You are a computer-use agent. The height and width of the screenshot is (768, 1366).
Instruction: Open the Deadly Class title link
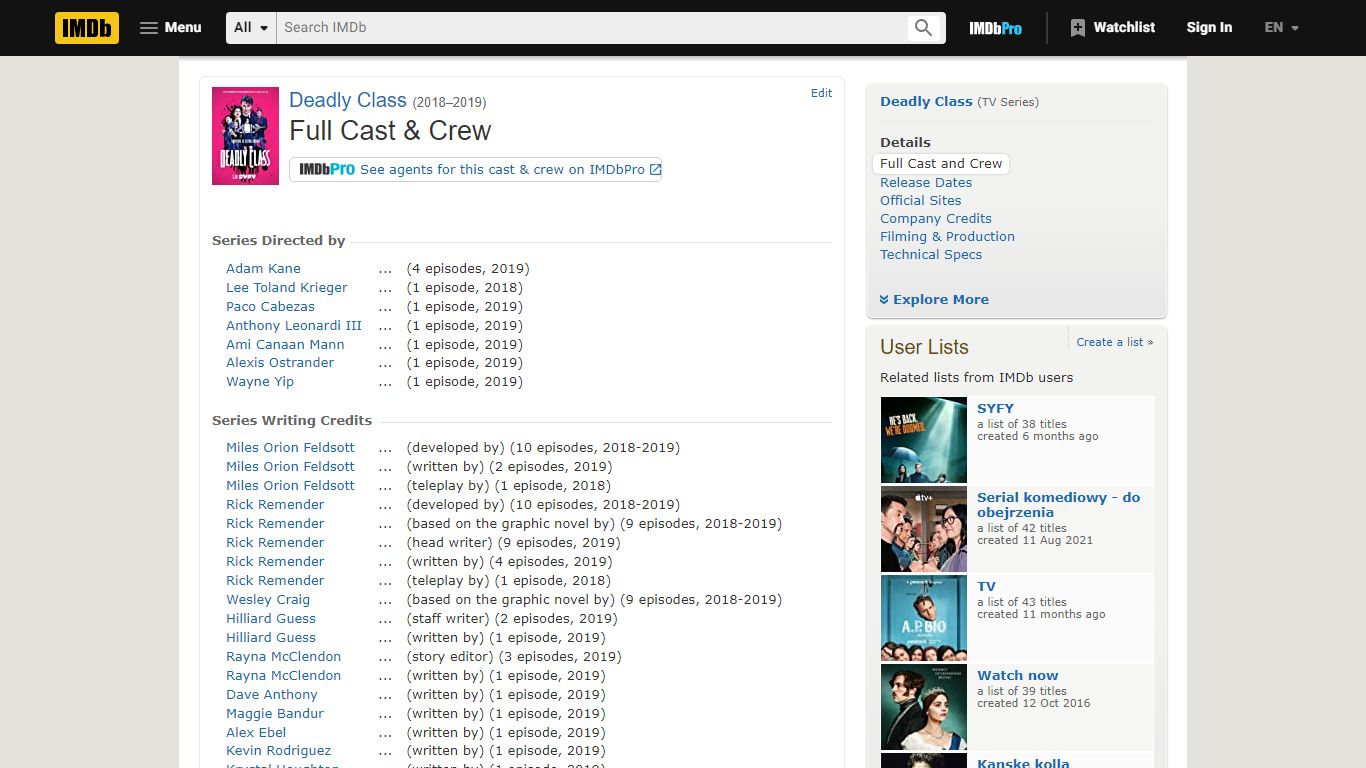coord(348,100)
